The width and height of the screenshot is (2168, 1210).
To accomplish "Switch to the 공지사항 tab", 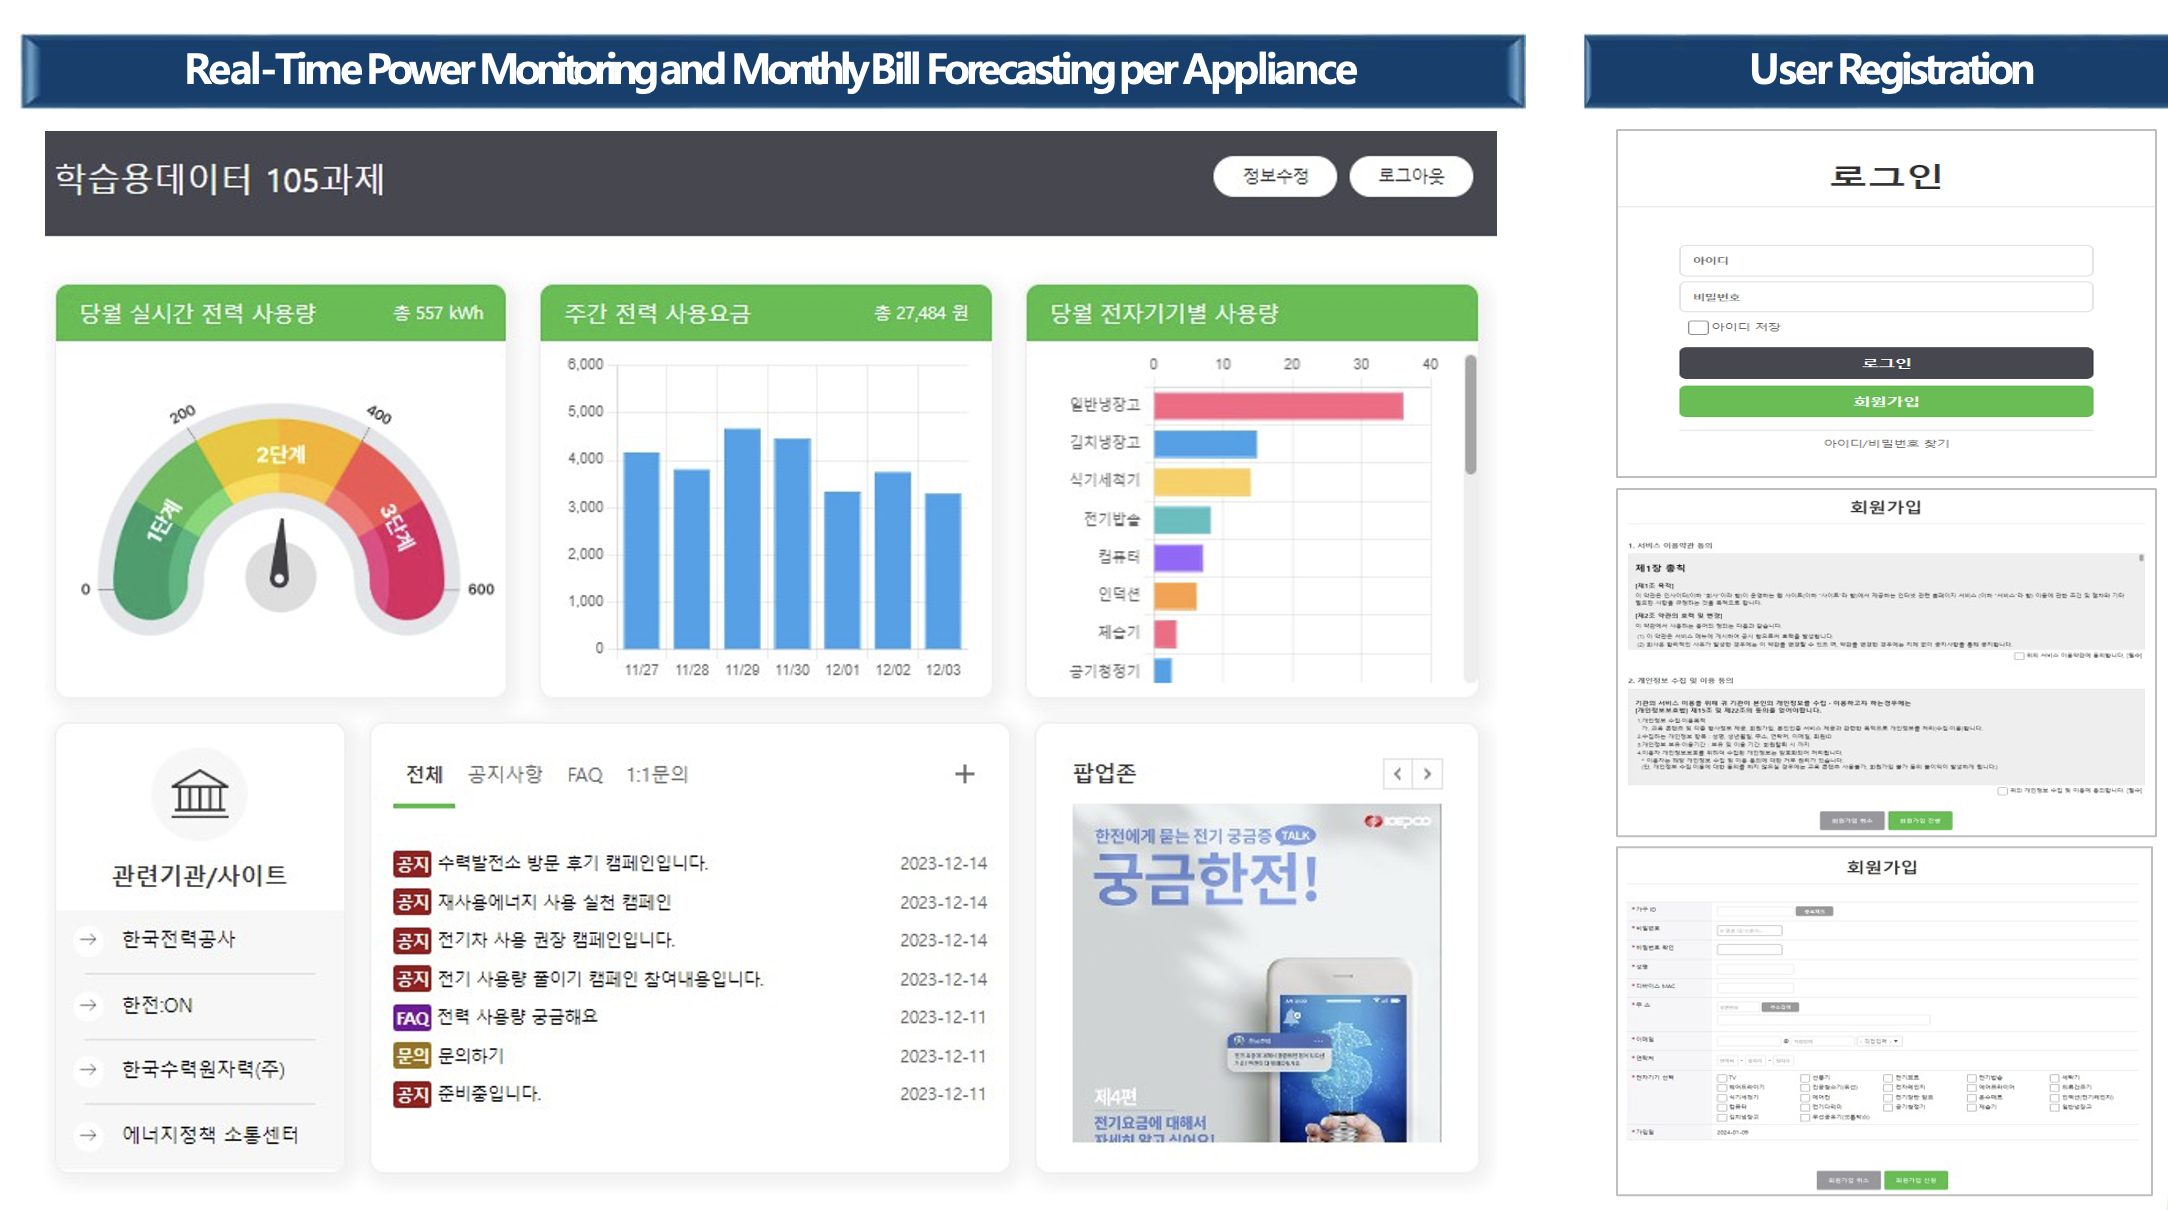I will coord(505,774).
